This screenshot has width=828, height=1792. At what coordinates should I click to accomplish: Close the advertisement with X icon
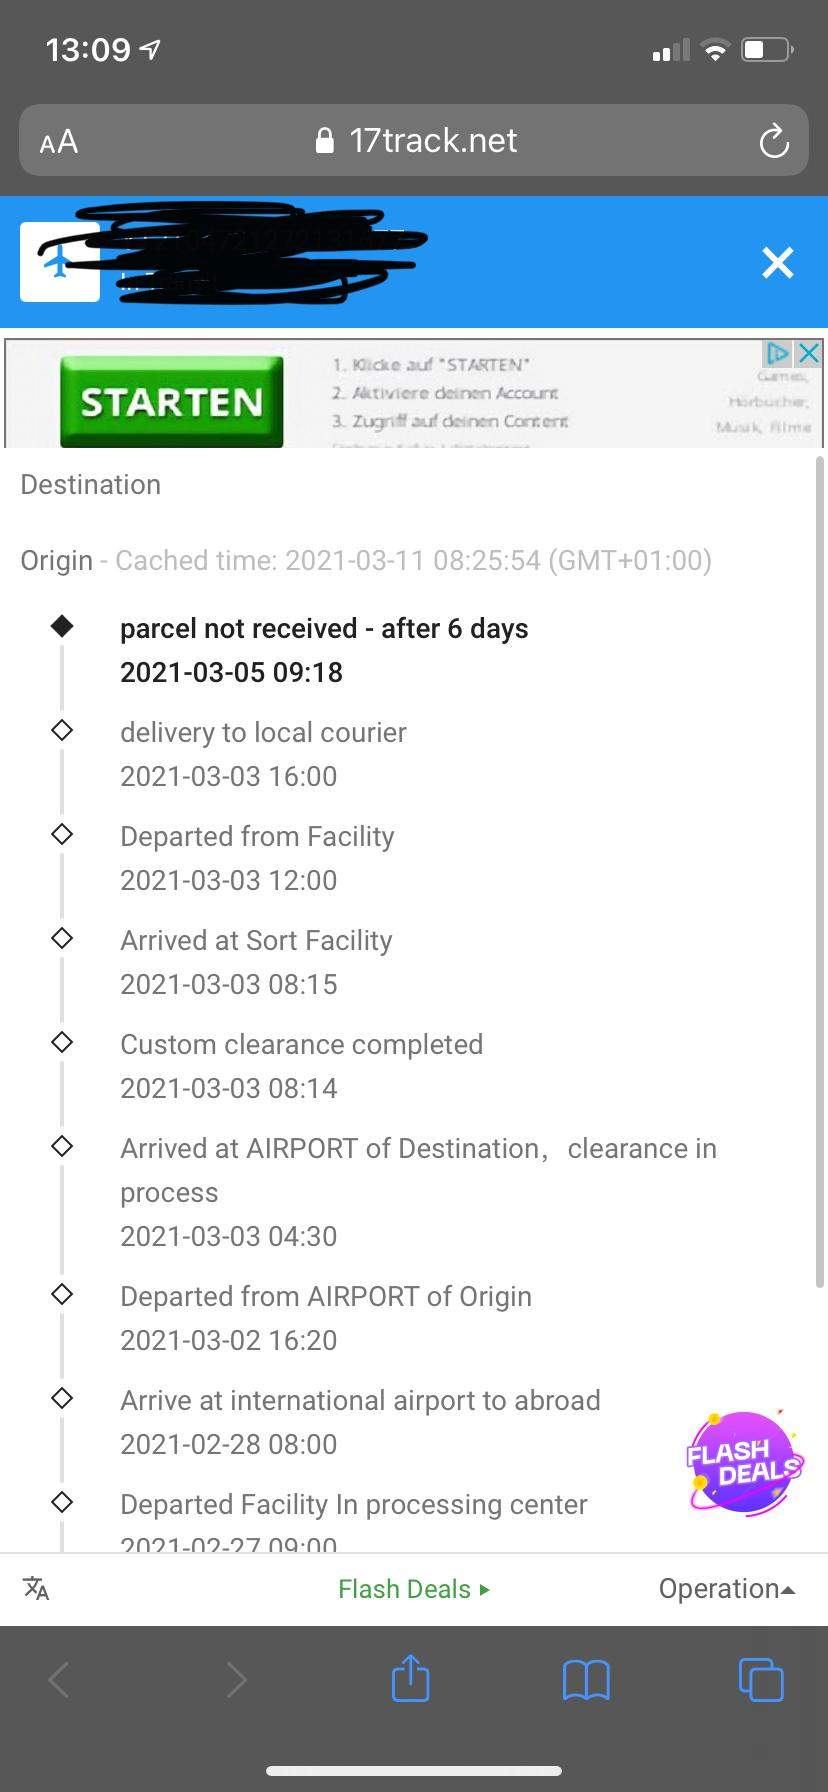[809, 353]
